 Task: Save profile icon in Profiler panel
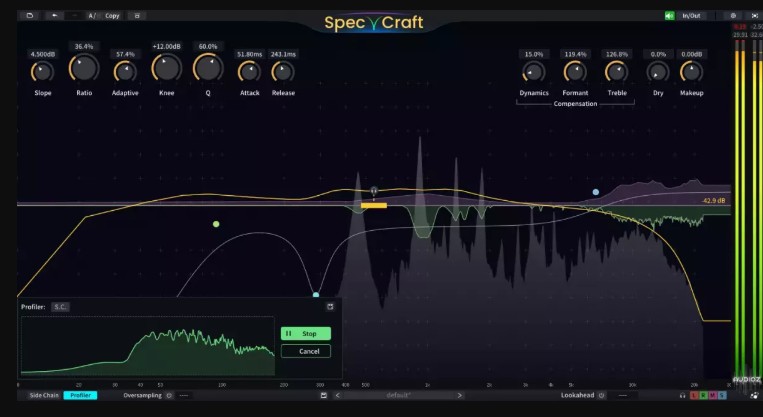[x=330, y=307]
